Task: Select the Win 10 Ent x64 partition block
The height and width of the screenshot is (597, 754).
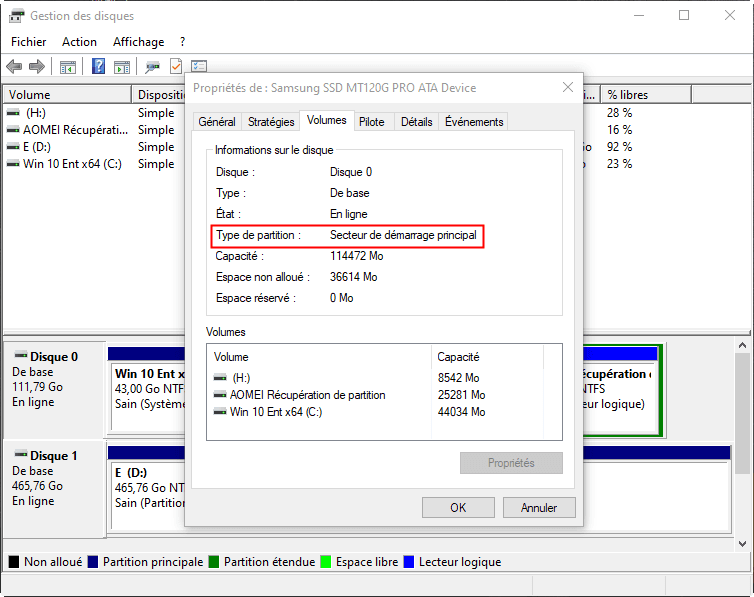Action: 147,389
